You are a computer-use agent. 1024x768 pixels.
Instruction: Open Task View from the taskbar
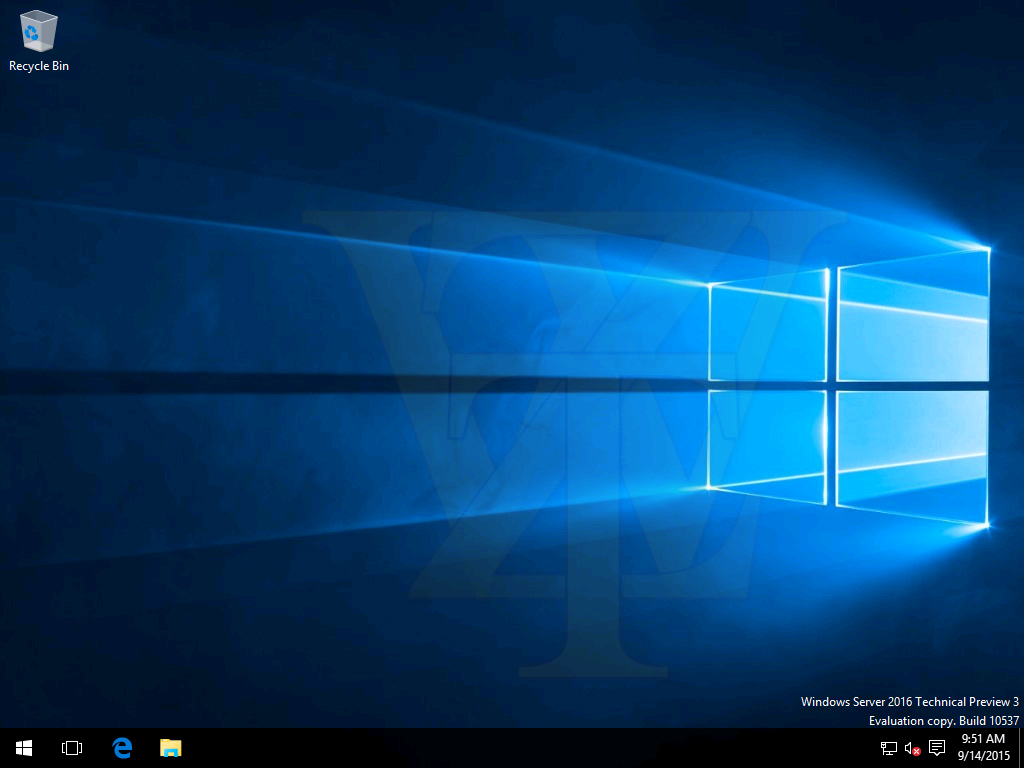[72, 748]
